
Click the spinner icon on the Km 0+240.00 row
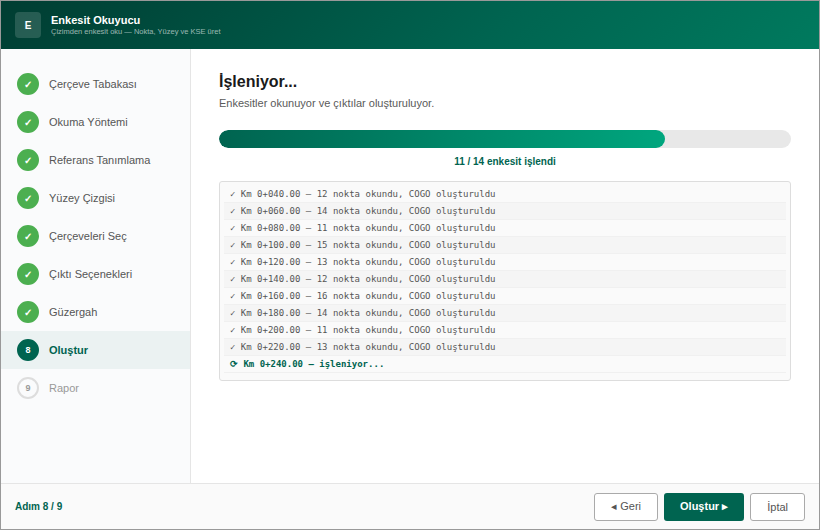pos(233,364)
